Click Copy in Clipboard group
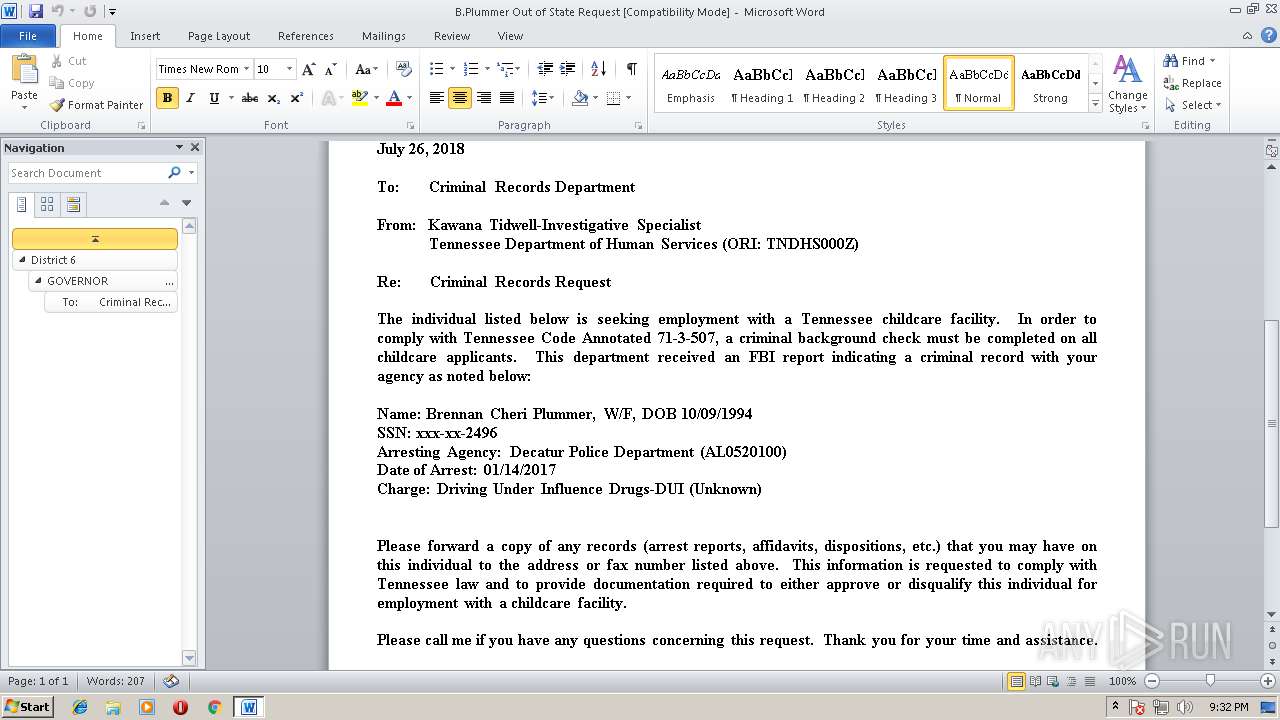Viewport: 1280px width, 720px height. 72,83
